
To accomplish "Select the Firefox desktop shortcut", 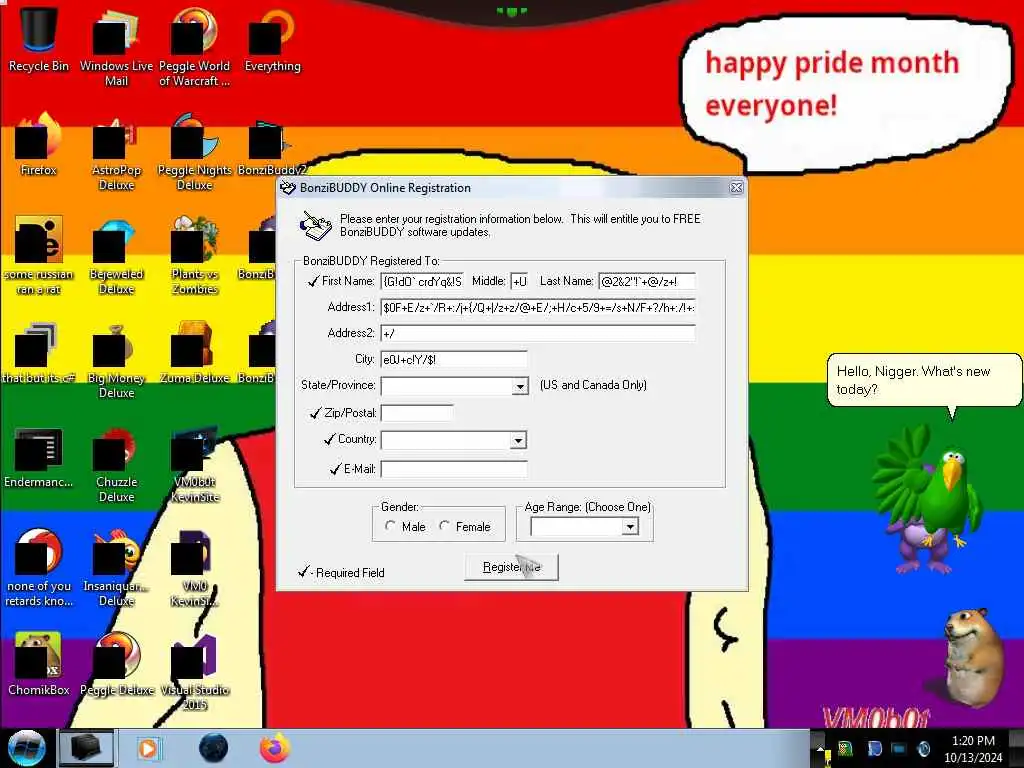I will coord(39,144).
